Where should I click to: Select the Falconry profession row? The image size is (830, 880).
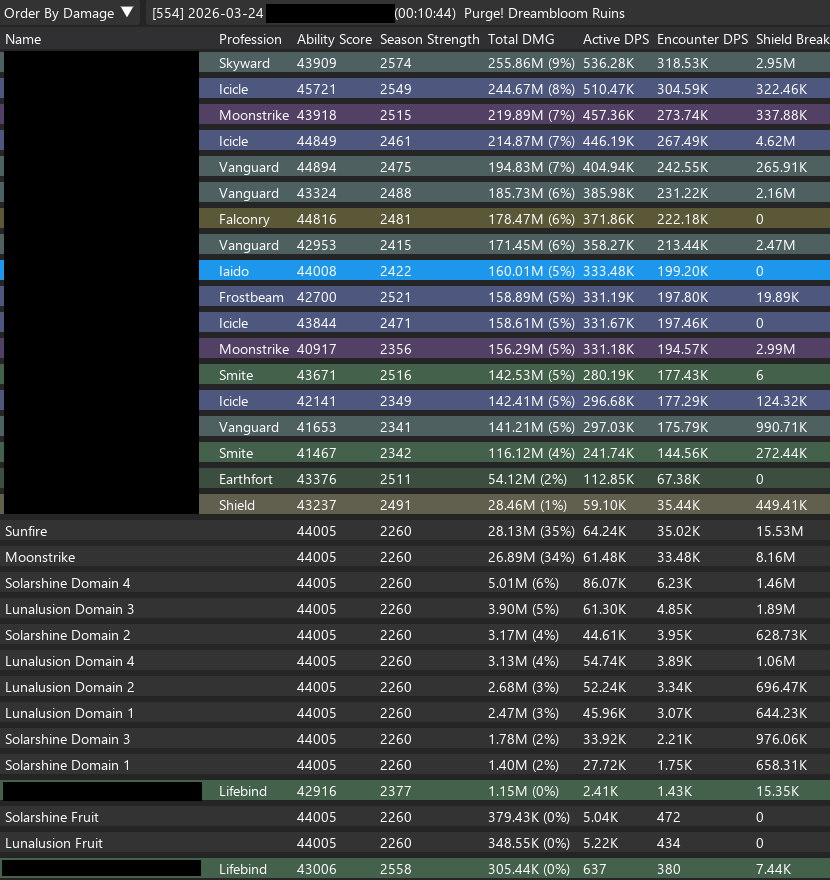[x=415, y=219]
